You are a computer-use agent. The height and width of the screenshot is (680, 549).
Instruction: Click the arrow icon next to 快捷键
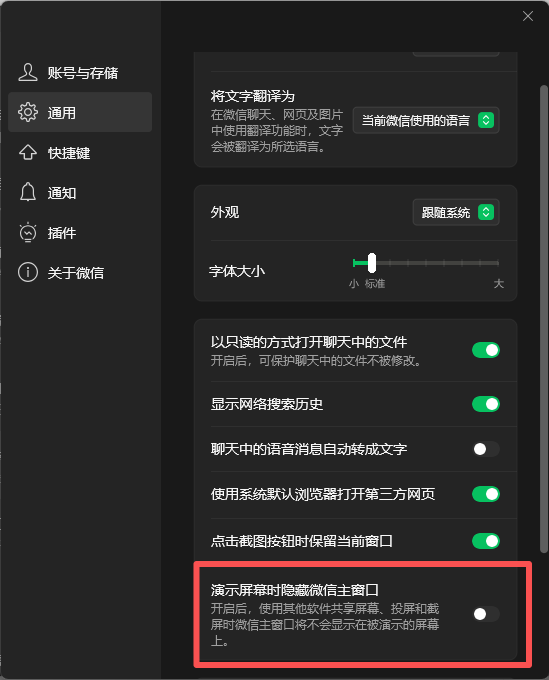pyautogui.click(x=28, y=152)
